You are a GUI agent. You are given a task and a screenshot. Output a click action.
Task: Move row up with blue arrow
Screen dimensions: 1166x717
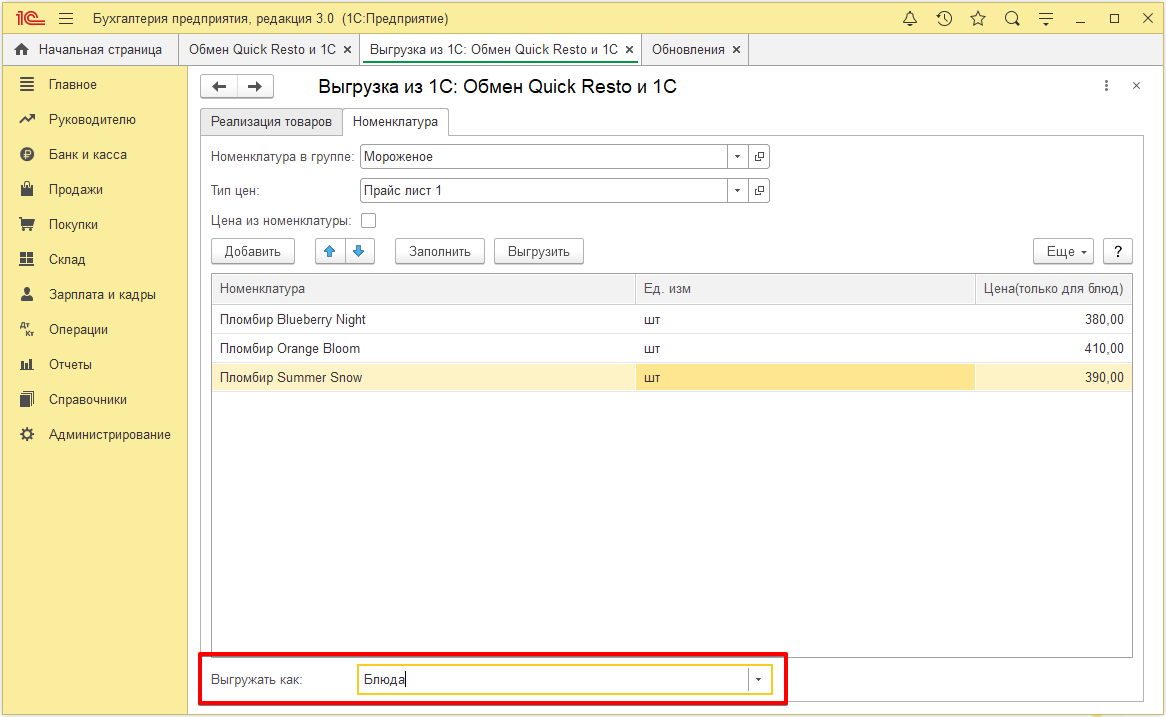tap(330, 251)
